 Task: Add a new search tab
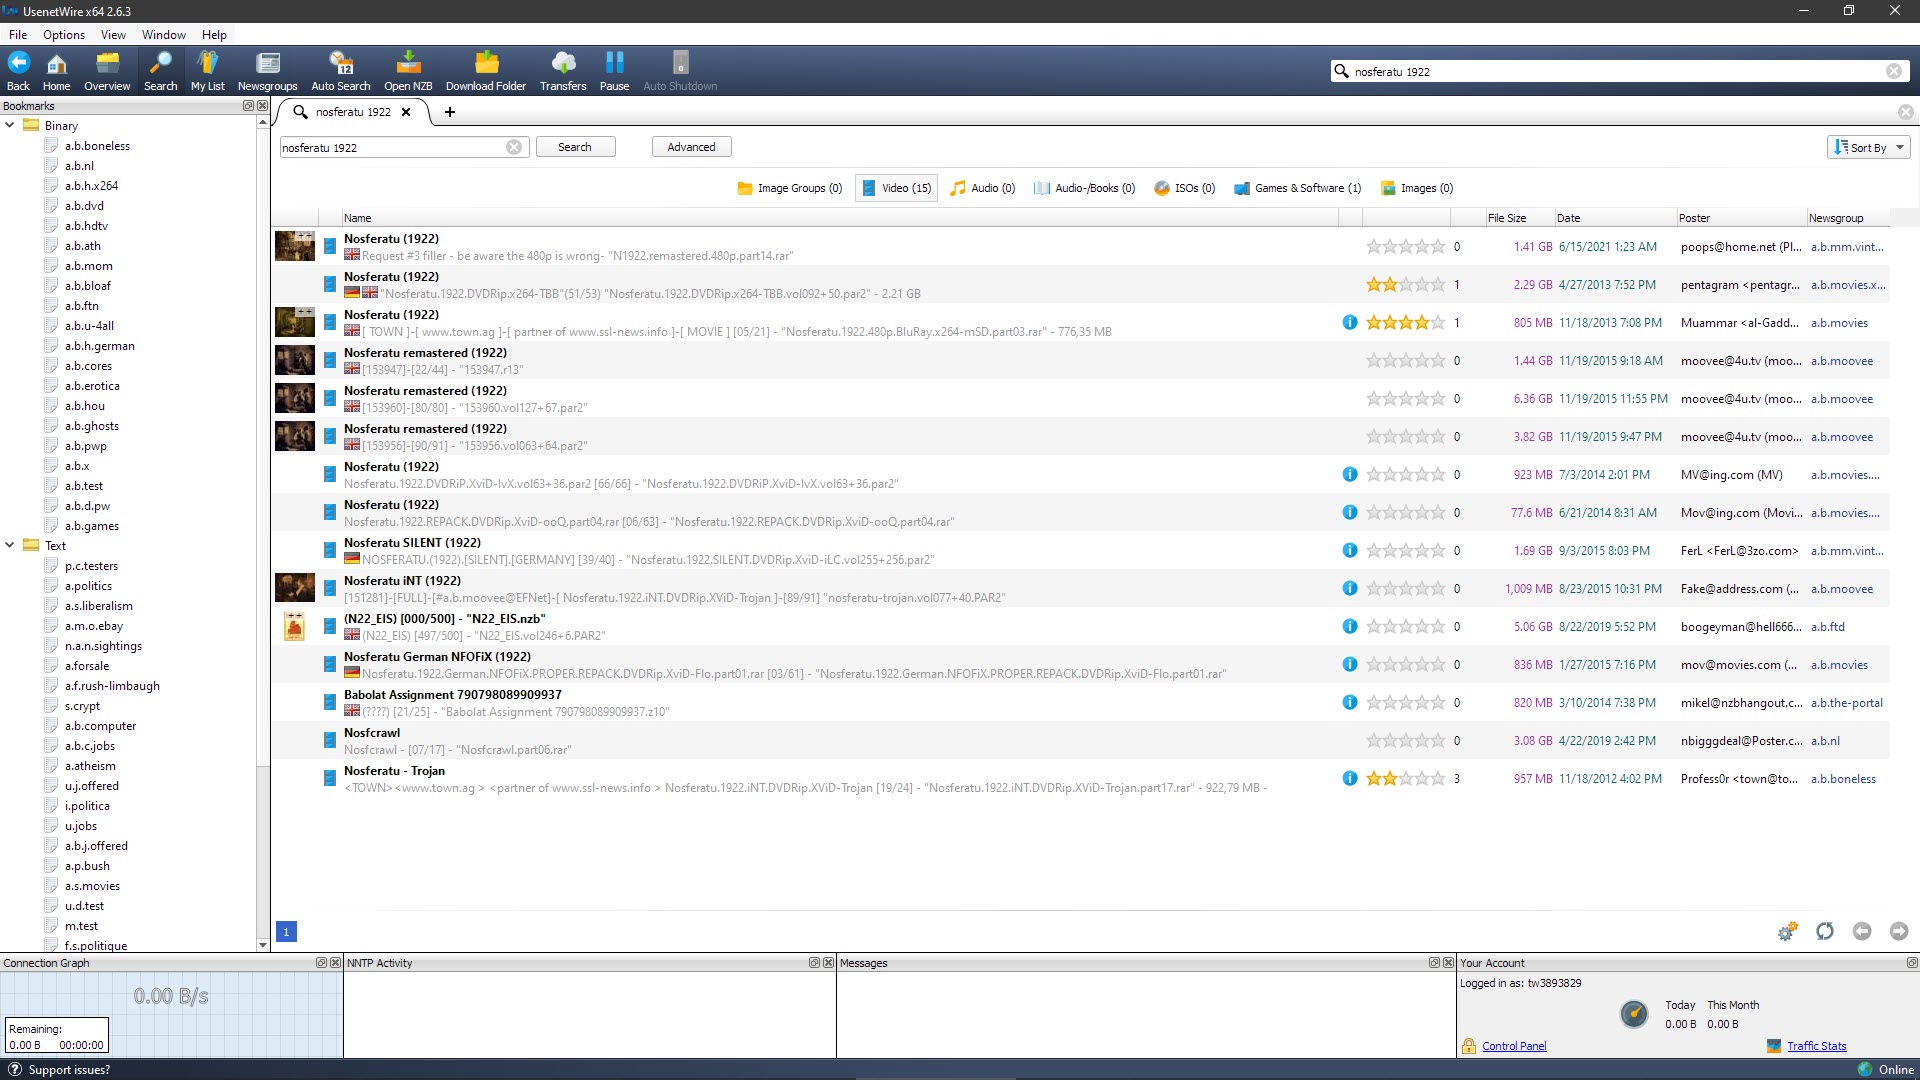pos(450,112)
